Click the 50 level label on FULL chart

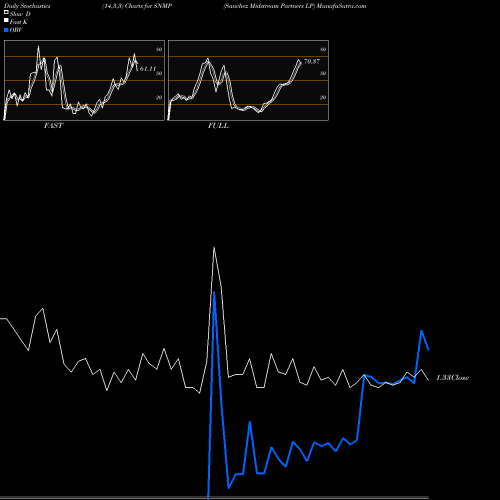click(x=323, y=73)
